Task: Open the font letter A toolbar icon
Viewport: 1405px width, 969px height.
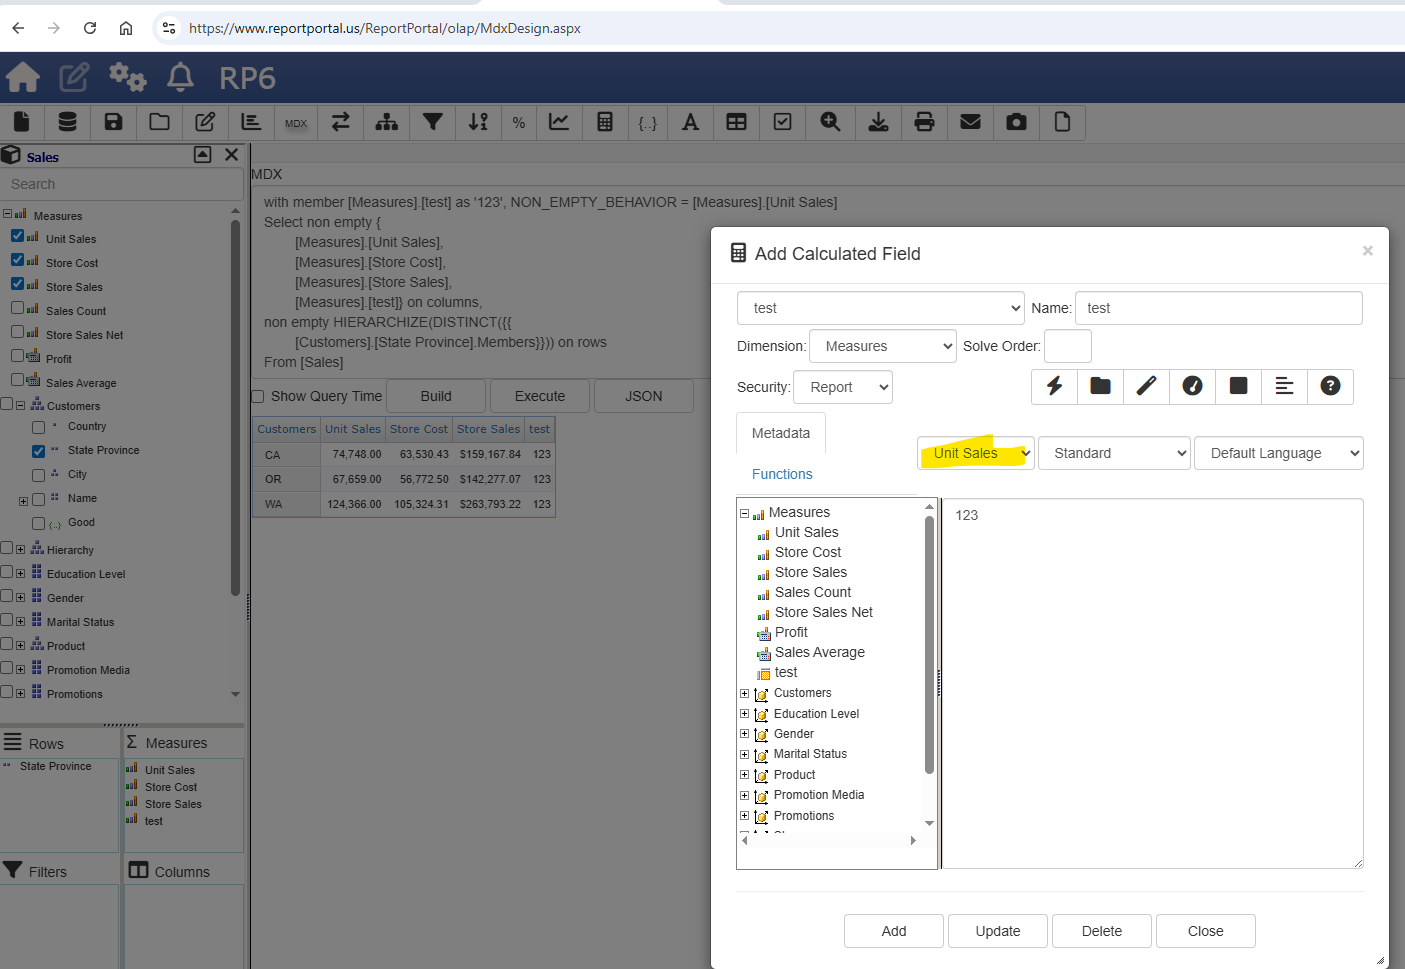Action: [x=690, y=122]
